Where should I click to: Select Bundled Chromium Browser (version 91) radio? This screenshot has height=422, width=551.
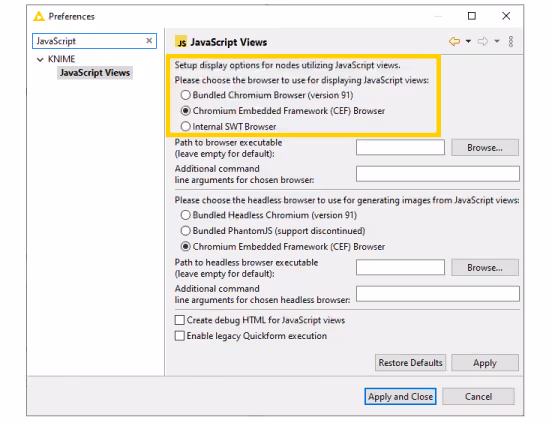[186, 95]
